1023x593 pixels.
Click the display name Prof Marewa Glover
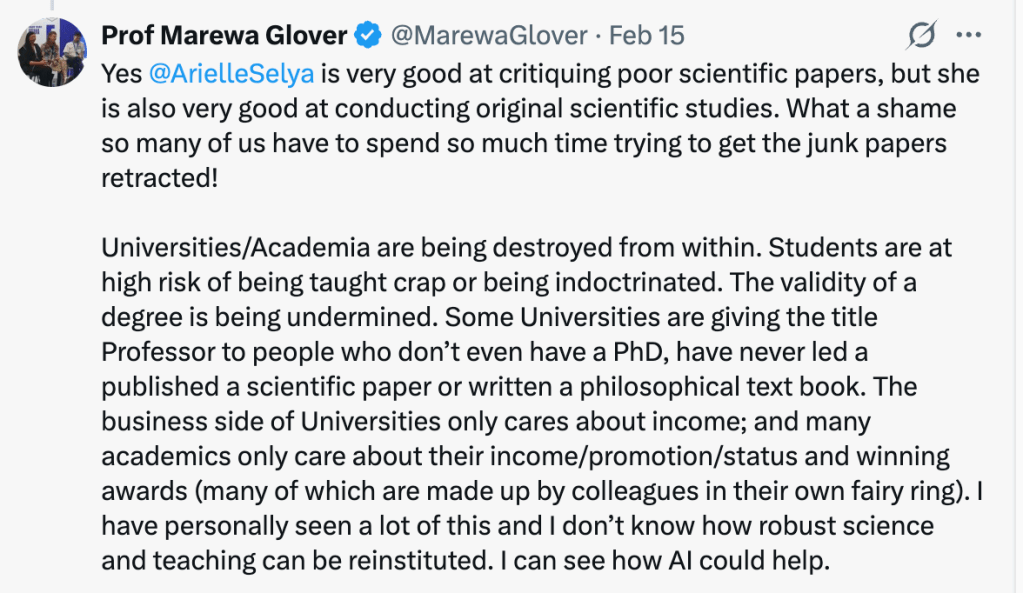(223, 36)
